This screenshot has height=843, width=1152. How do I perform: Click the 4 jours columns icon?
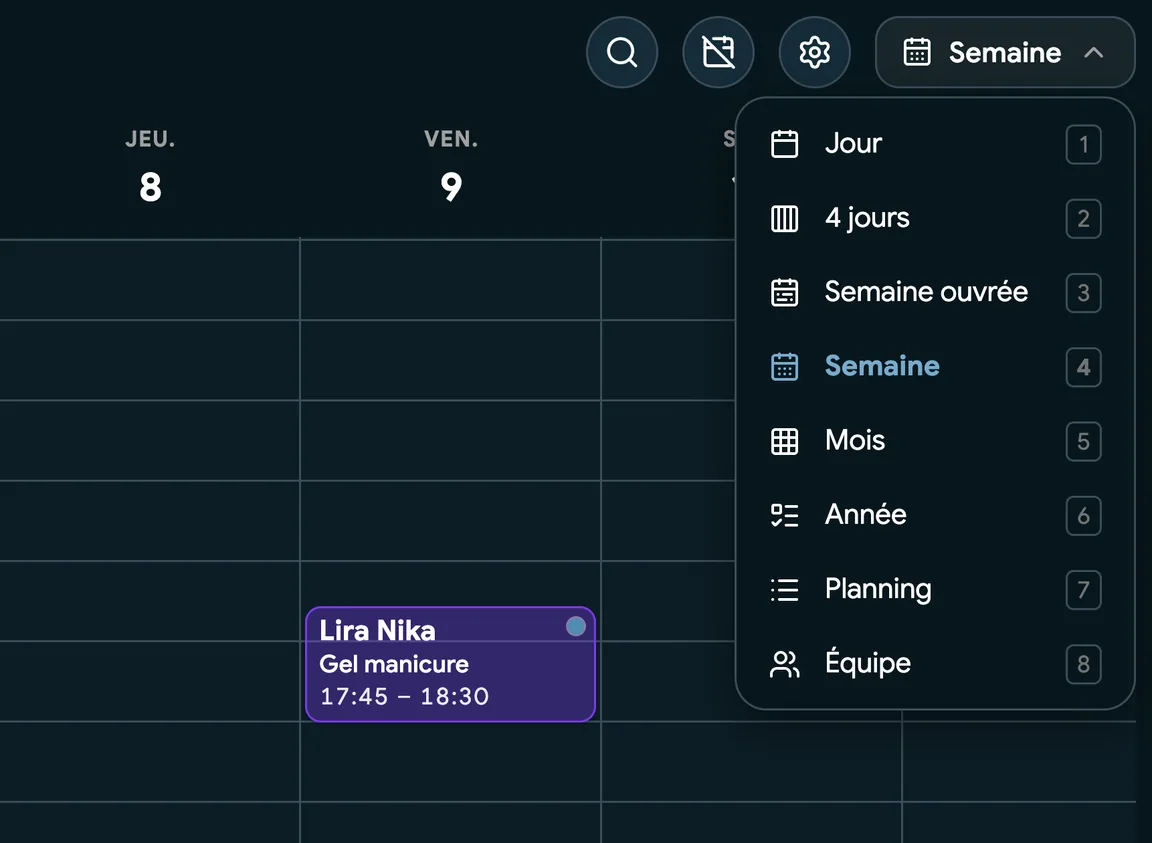(784, 218)
